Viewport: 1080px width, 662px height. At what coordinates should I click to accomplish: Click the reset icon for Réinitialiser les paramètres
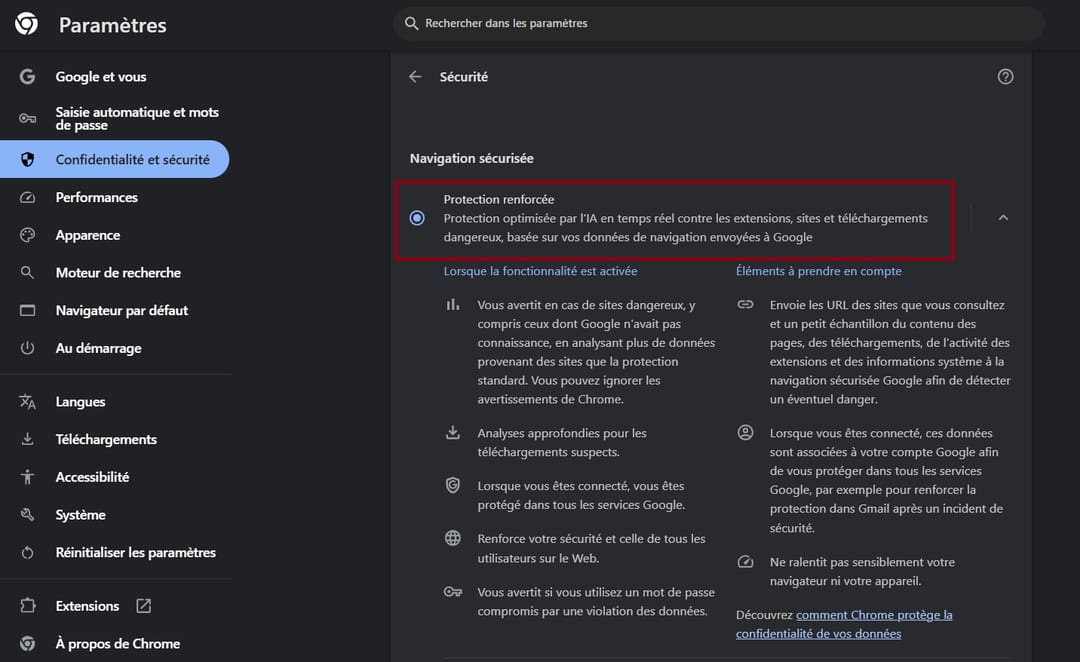coord(28,552)
